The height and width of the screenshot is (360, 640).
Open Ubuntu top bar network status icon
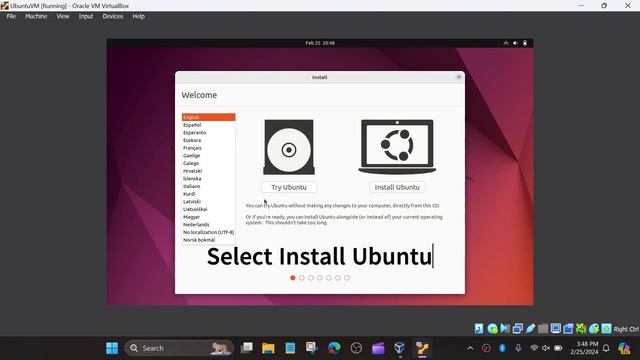click(x=506, y=43)
